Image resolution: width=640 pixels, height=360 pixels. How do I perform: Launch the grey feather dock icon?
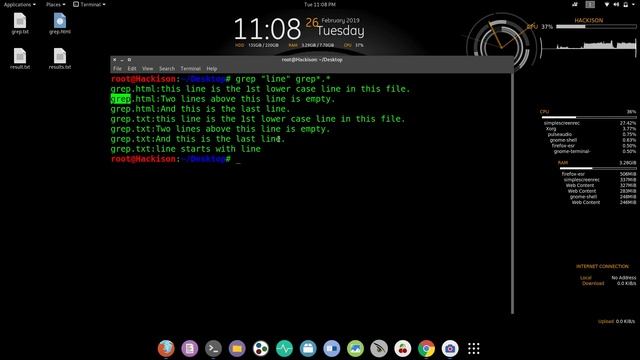(379, 349)
